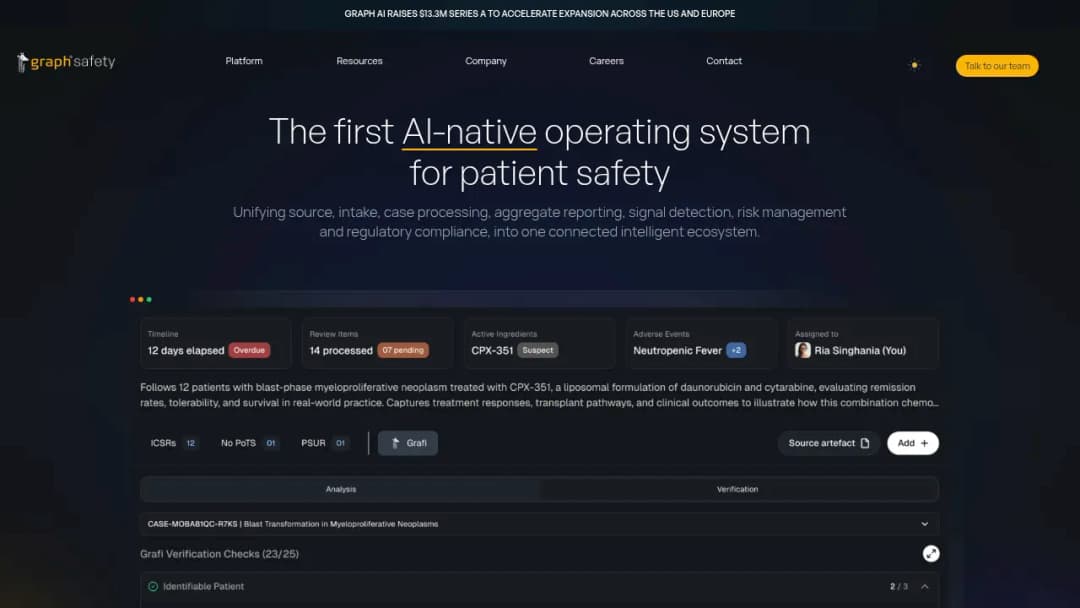The image size is (1080, 608).
Task: Switch to the Verification tab
Action: [738, 489]
